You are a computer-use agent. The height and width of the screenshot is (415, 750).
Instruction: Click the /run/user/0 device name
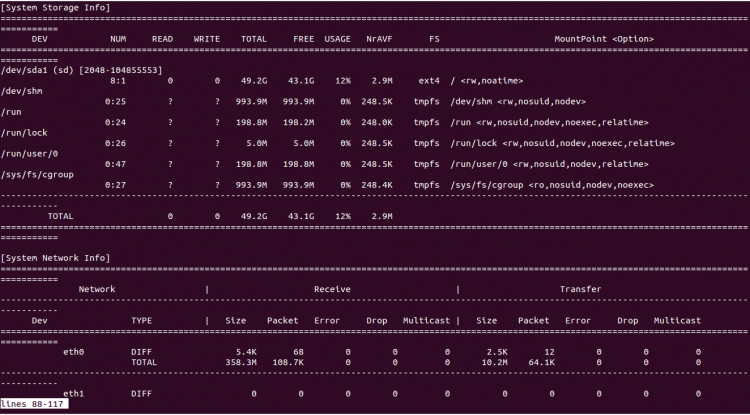(x=32, y=153)
